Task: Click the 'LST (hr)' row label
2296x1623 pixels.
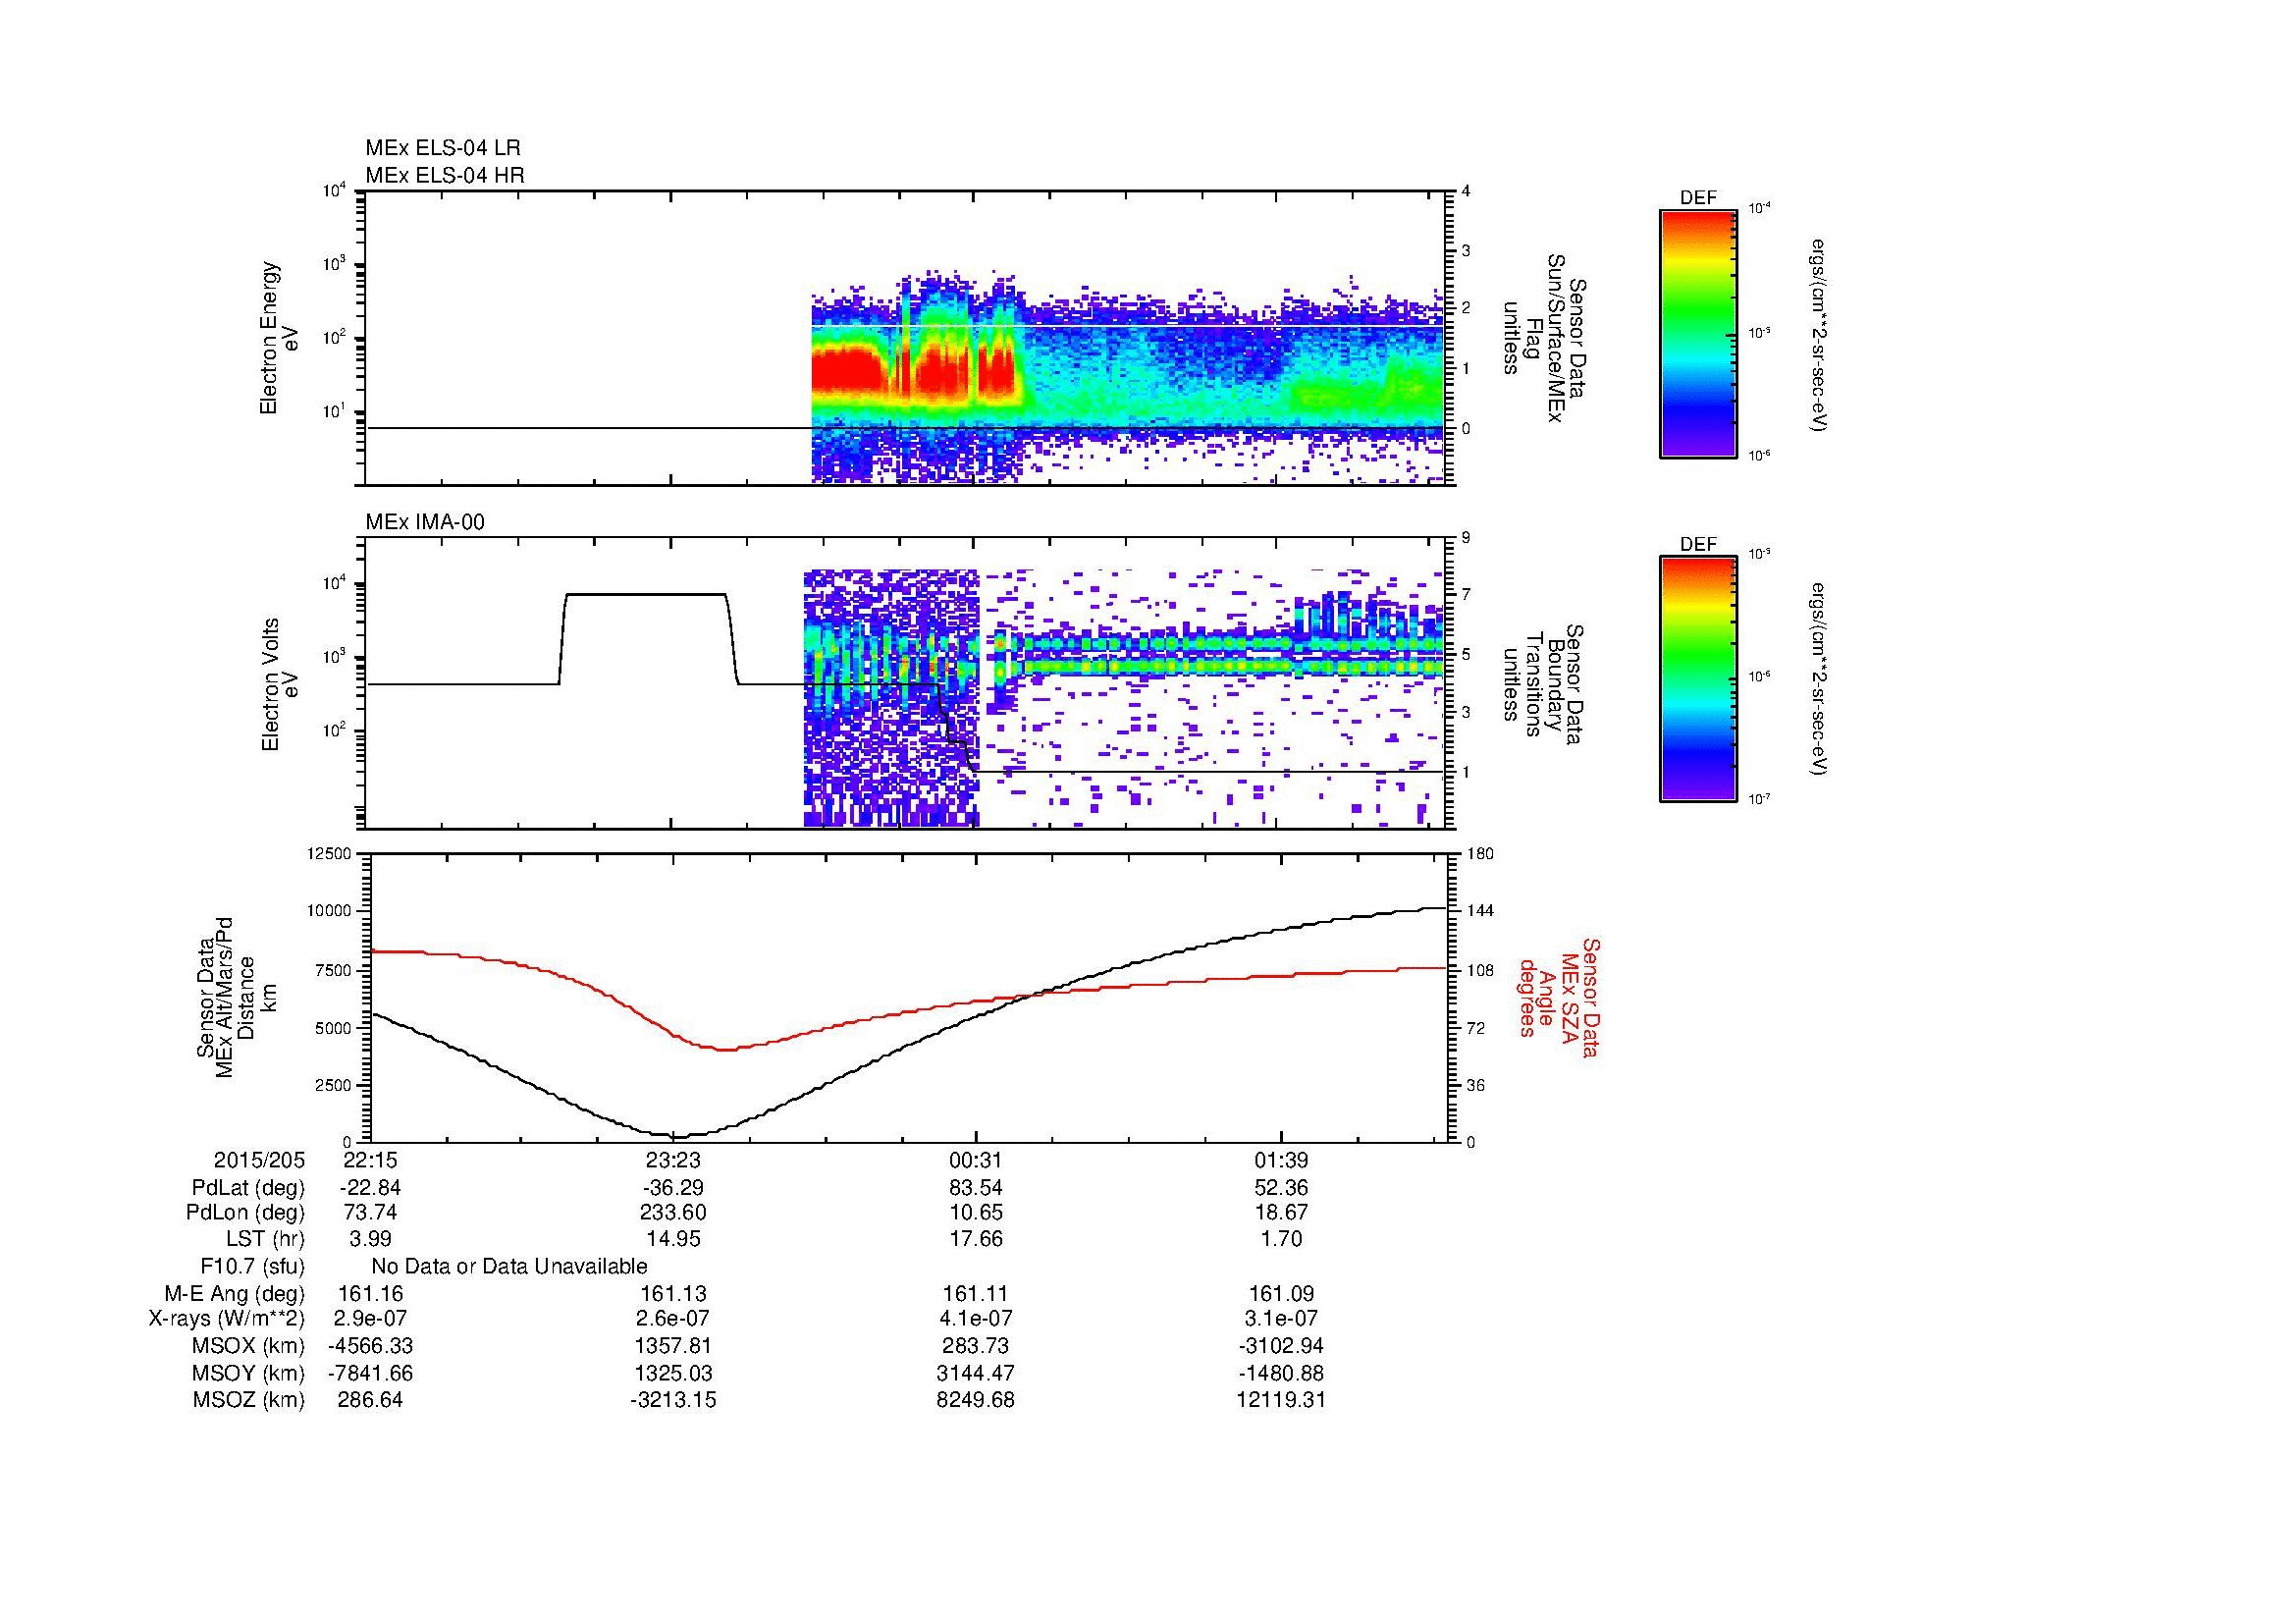Action: click(x=265, y=1239)
